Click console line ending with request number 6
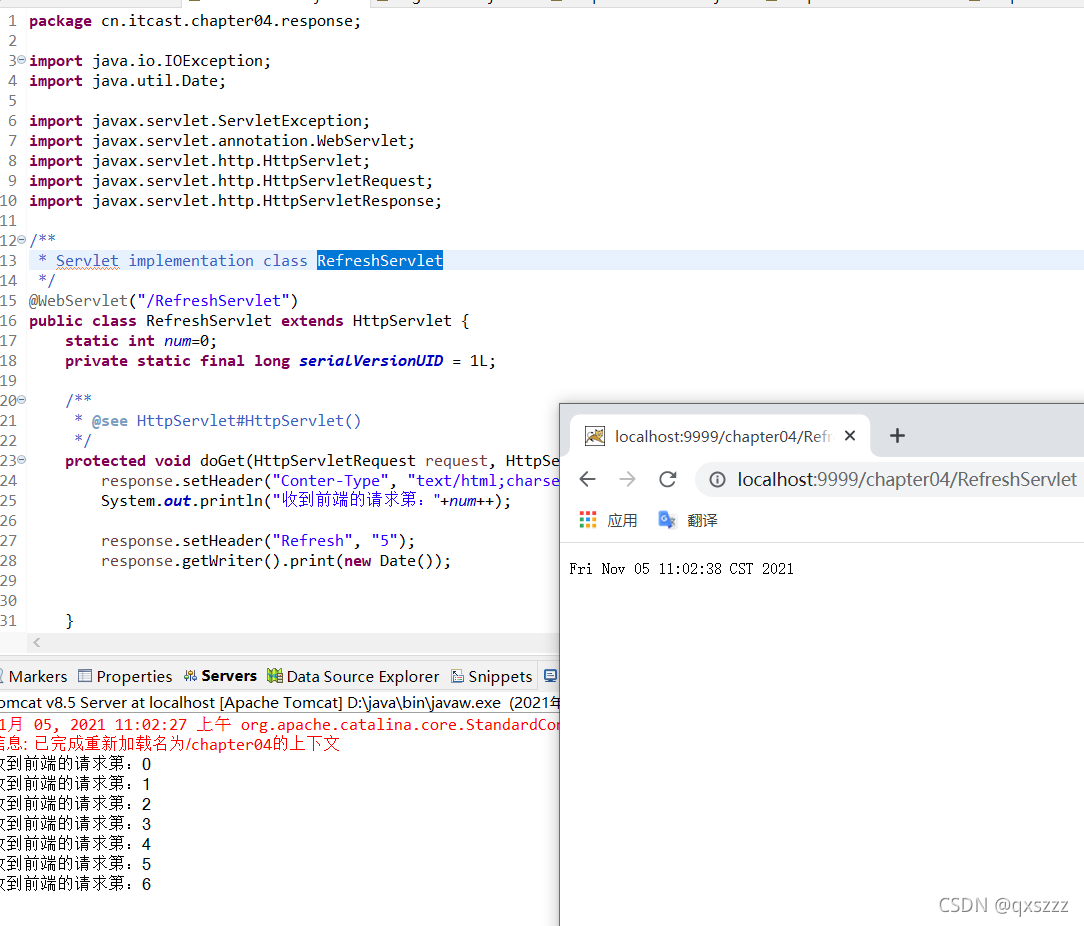The image size is (1084, 926). [75, 884]
